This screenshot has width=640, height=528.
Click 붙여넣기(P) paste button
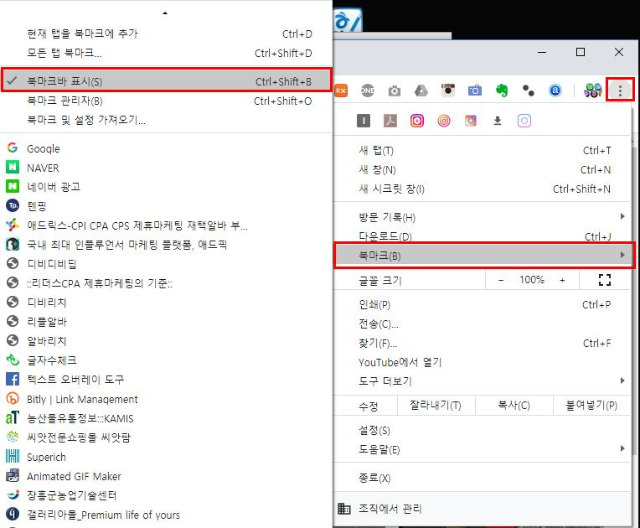(591, 405)
